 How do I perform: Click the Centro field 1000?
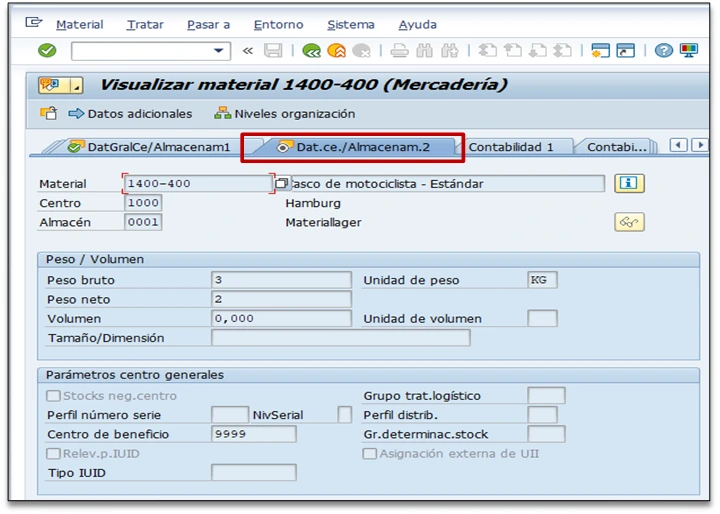(143, 203)
